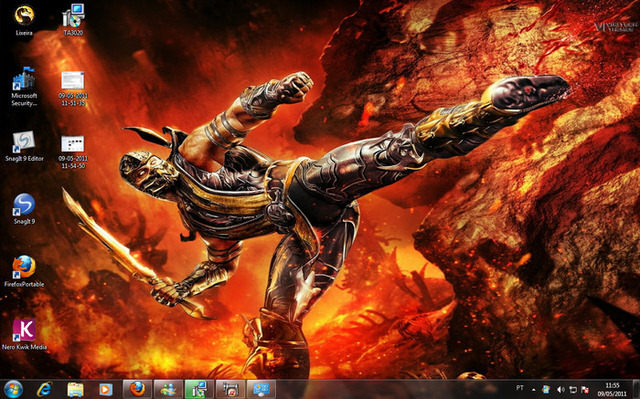Viewport: 640px width, 399px height.
Task: Open the Action Center flag icon
Action: (585, 390)
